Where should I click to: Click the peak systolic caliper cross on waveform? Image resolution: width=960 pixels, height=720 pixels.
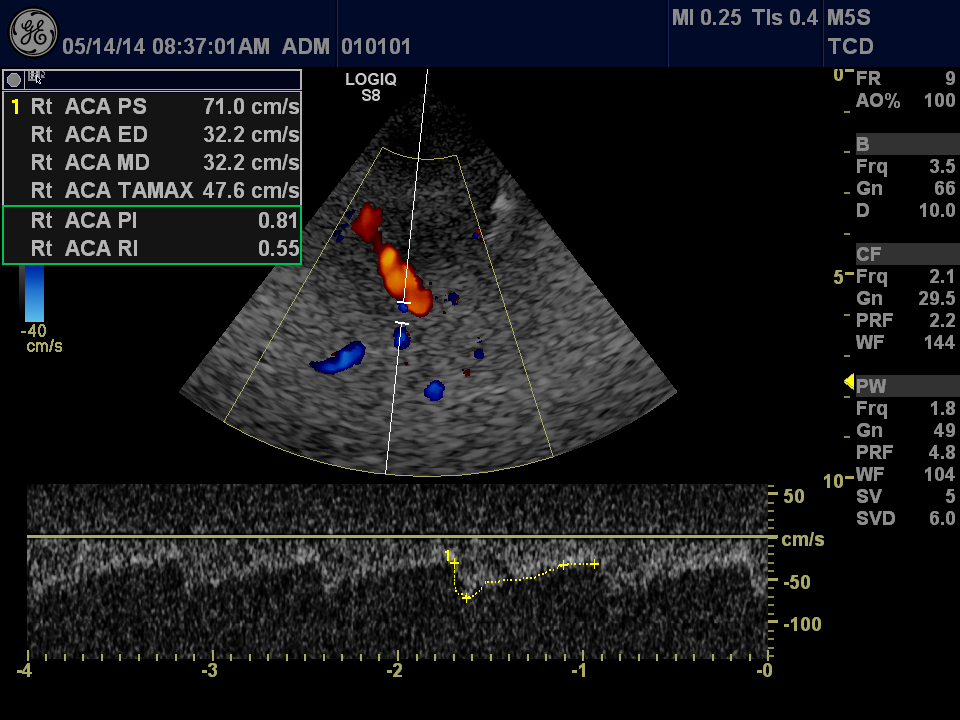click(466, 597)
